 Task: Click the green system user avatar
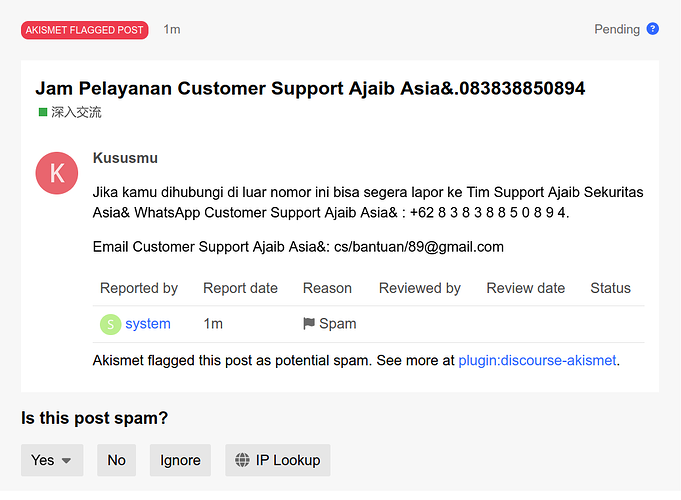pyautogui.click(x=110, y=324)
